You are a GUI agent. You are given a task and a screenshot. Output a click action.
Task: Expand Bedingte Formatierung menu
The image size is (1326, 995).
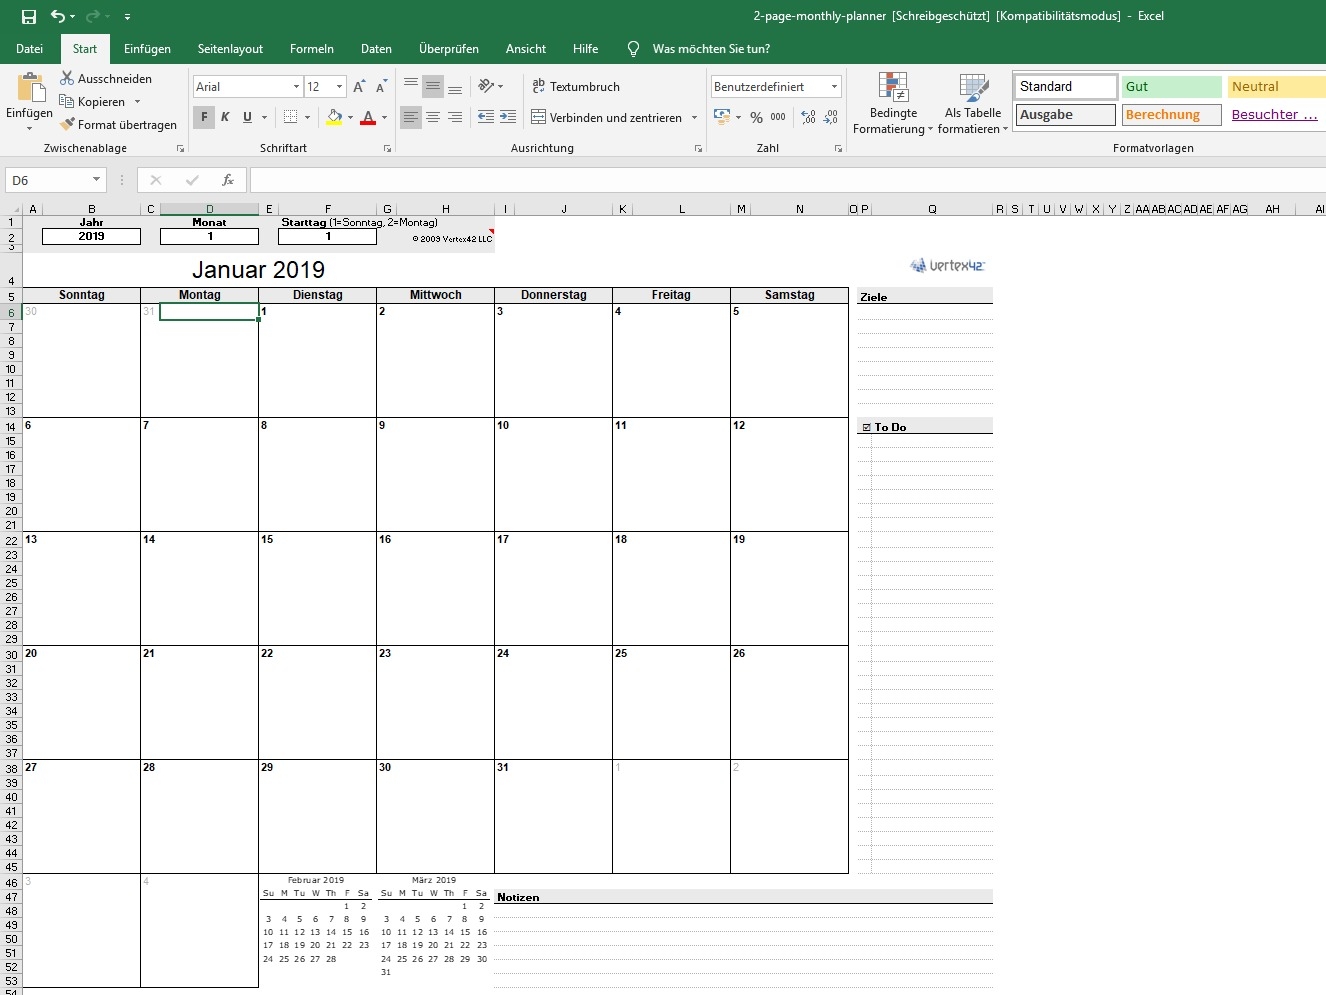893,104
